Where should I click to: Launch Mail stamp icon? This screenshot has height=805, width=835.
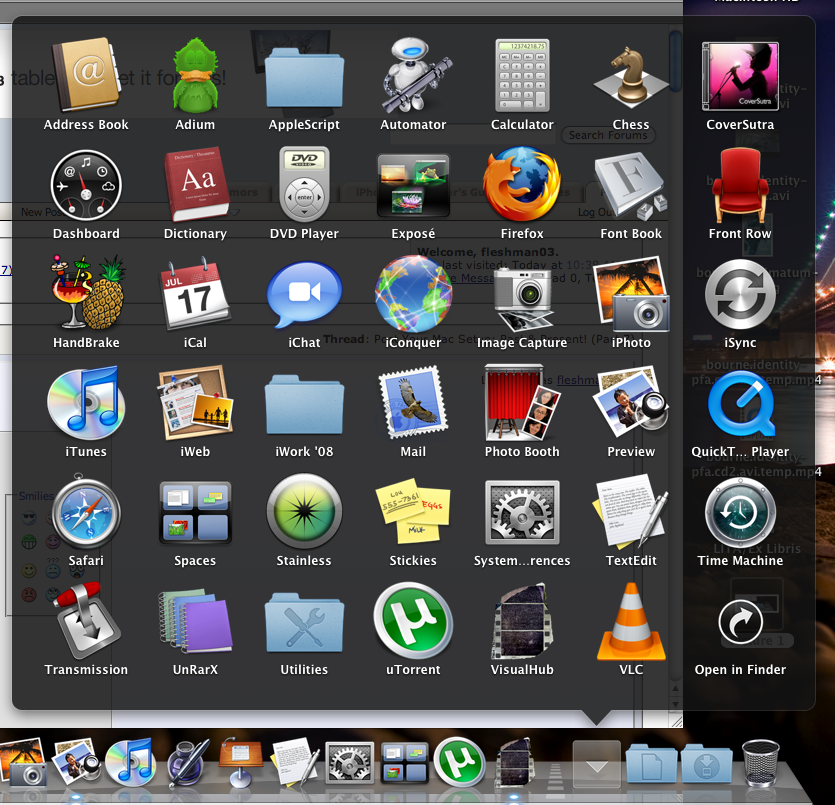tap(413, 402)
